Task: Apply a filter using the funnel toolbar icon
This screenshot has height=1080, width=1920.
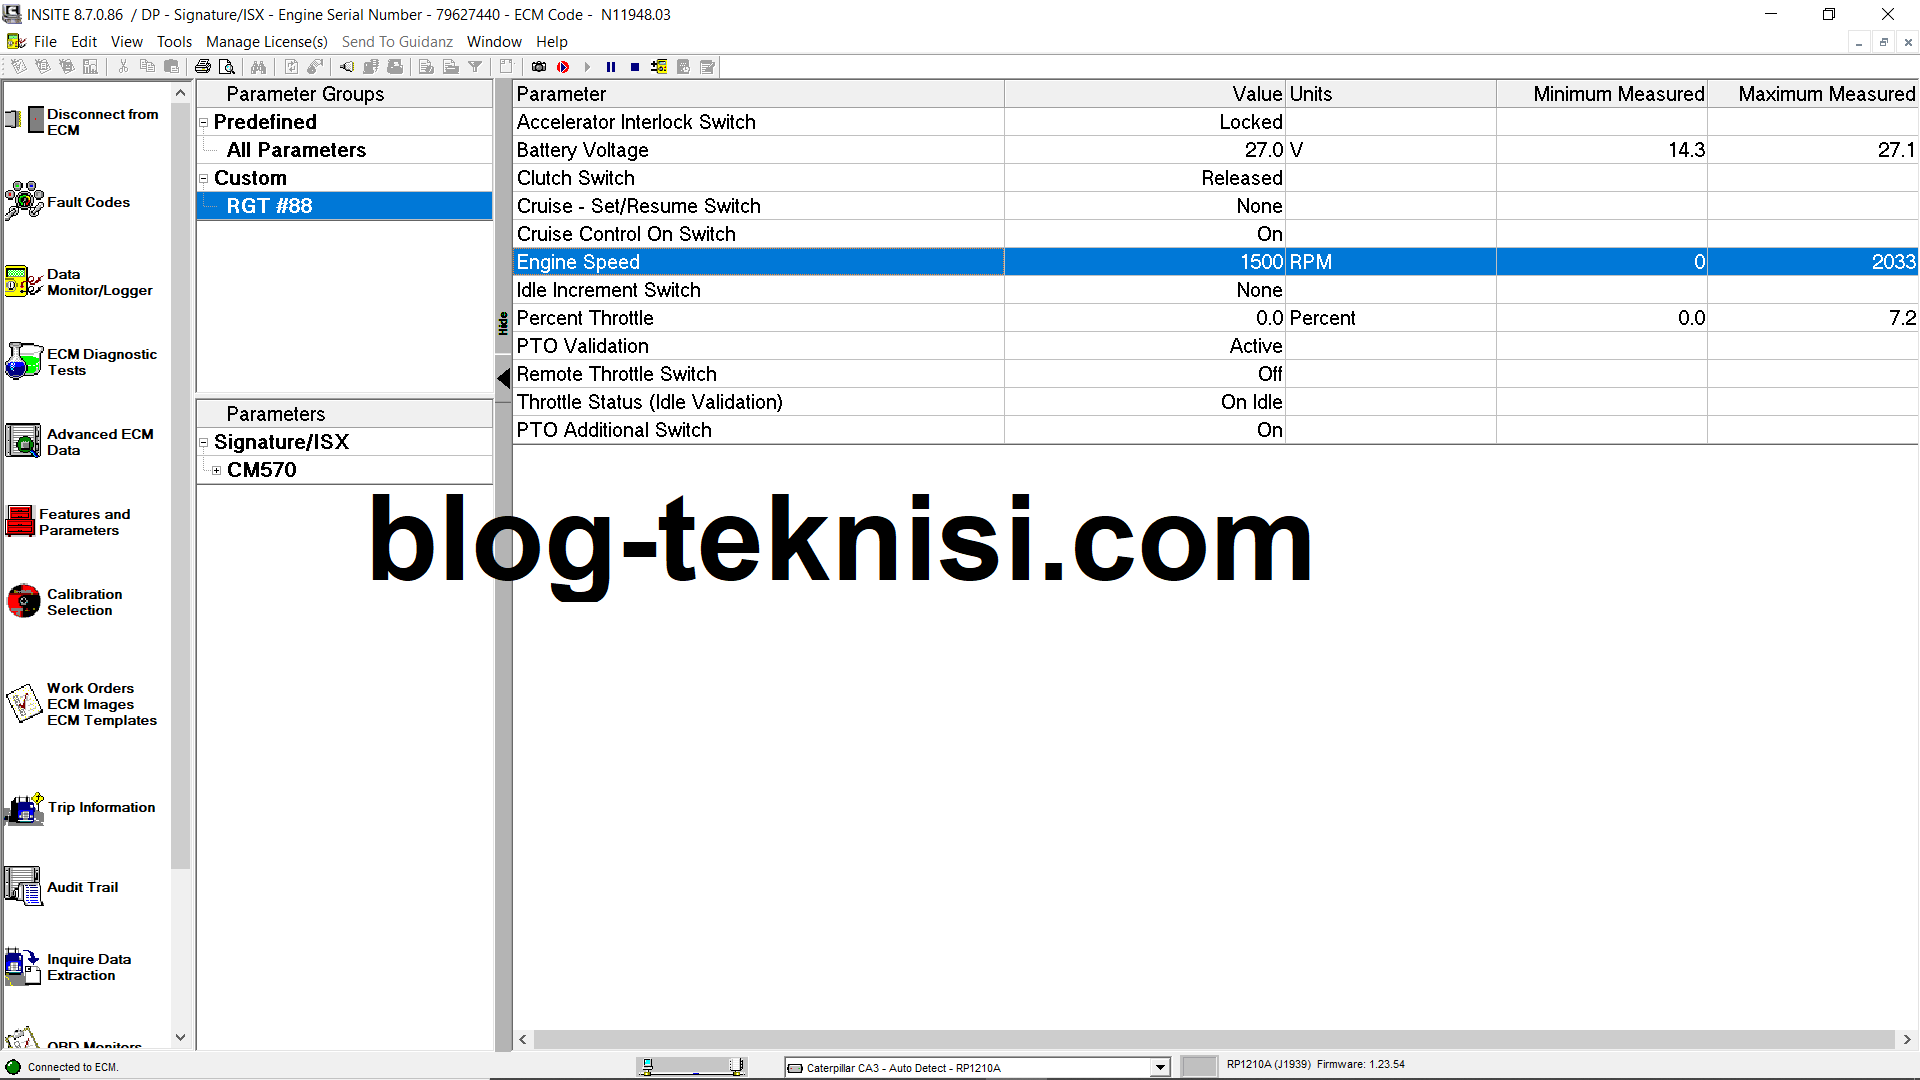Action: [x=475, y=66]
